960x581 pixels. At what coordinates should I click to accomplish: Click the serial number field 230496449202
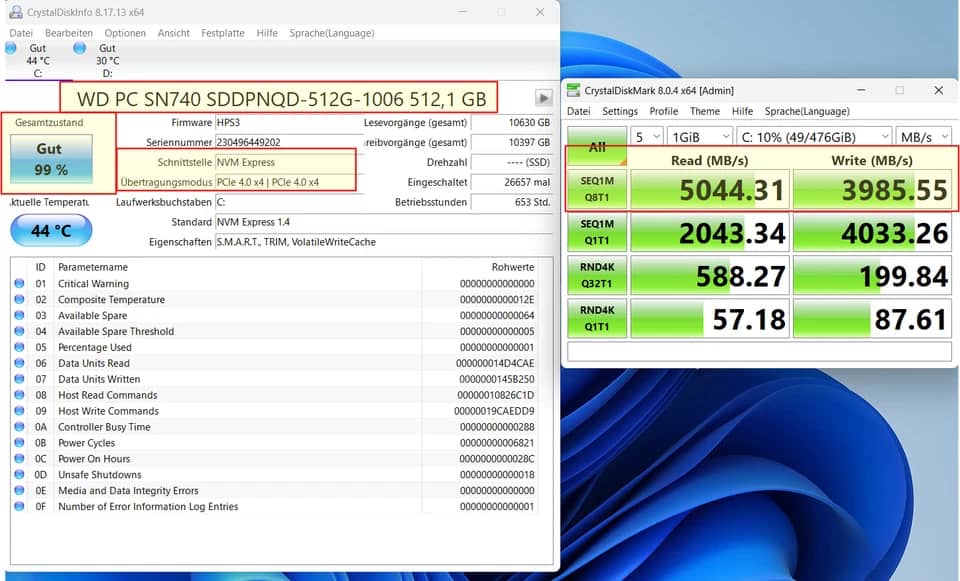point(289,142)
